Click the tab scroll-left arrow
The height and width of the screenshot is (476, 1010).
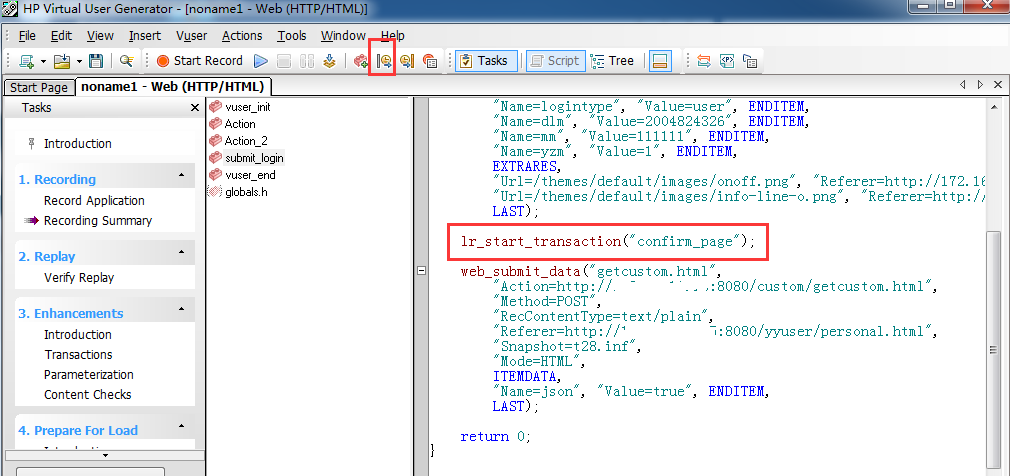(x=963, y=84)
